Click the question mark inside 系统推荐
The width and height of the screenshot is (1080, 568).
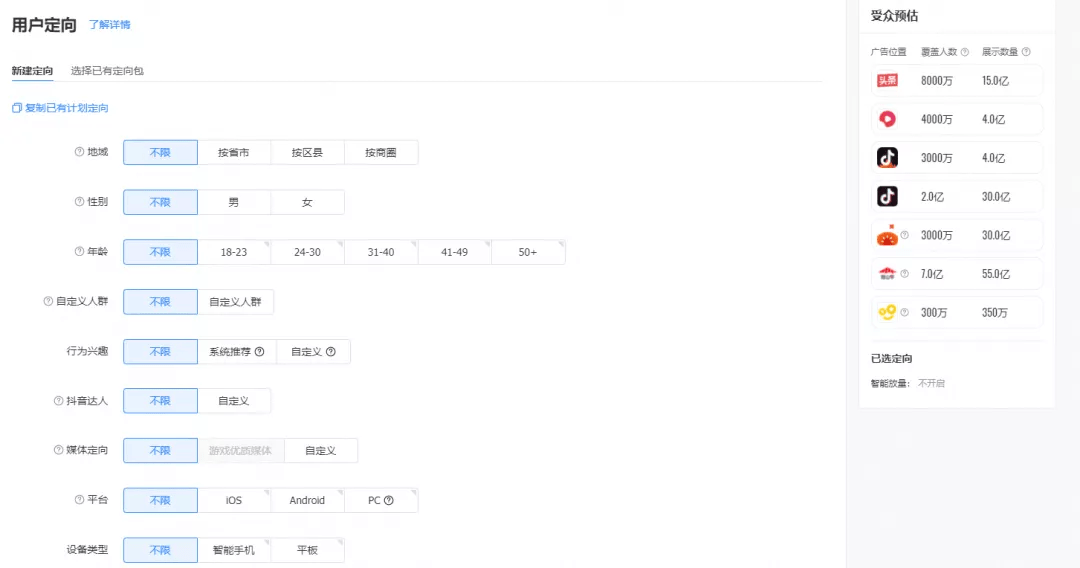click(260, 352)
